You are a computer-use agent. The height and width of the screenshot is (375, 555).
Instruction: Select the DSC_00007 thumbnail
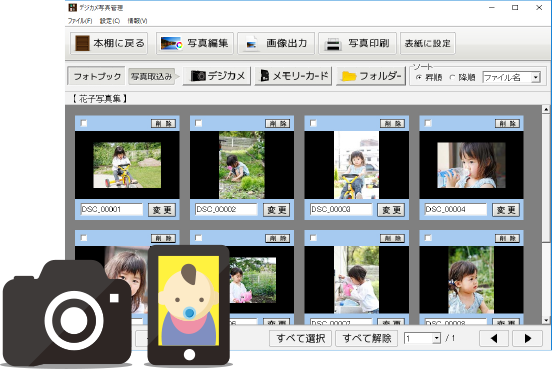tap(356, 280)
